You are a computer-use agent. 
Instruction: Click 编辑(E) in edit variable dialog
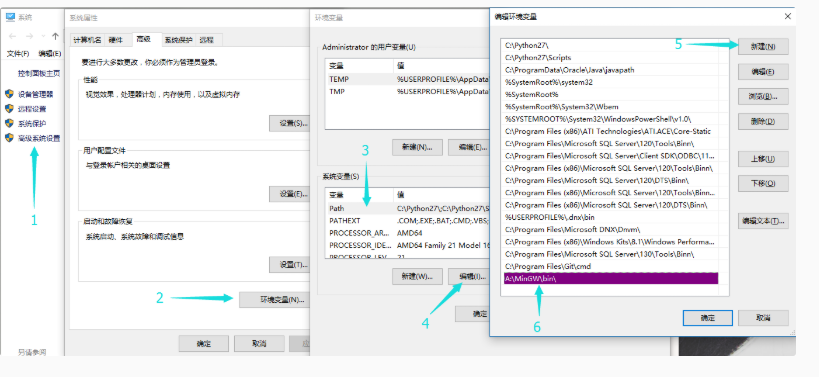coord(763,72)
